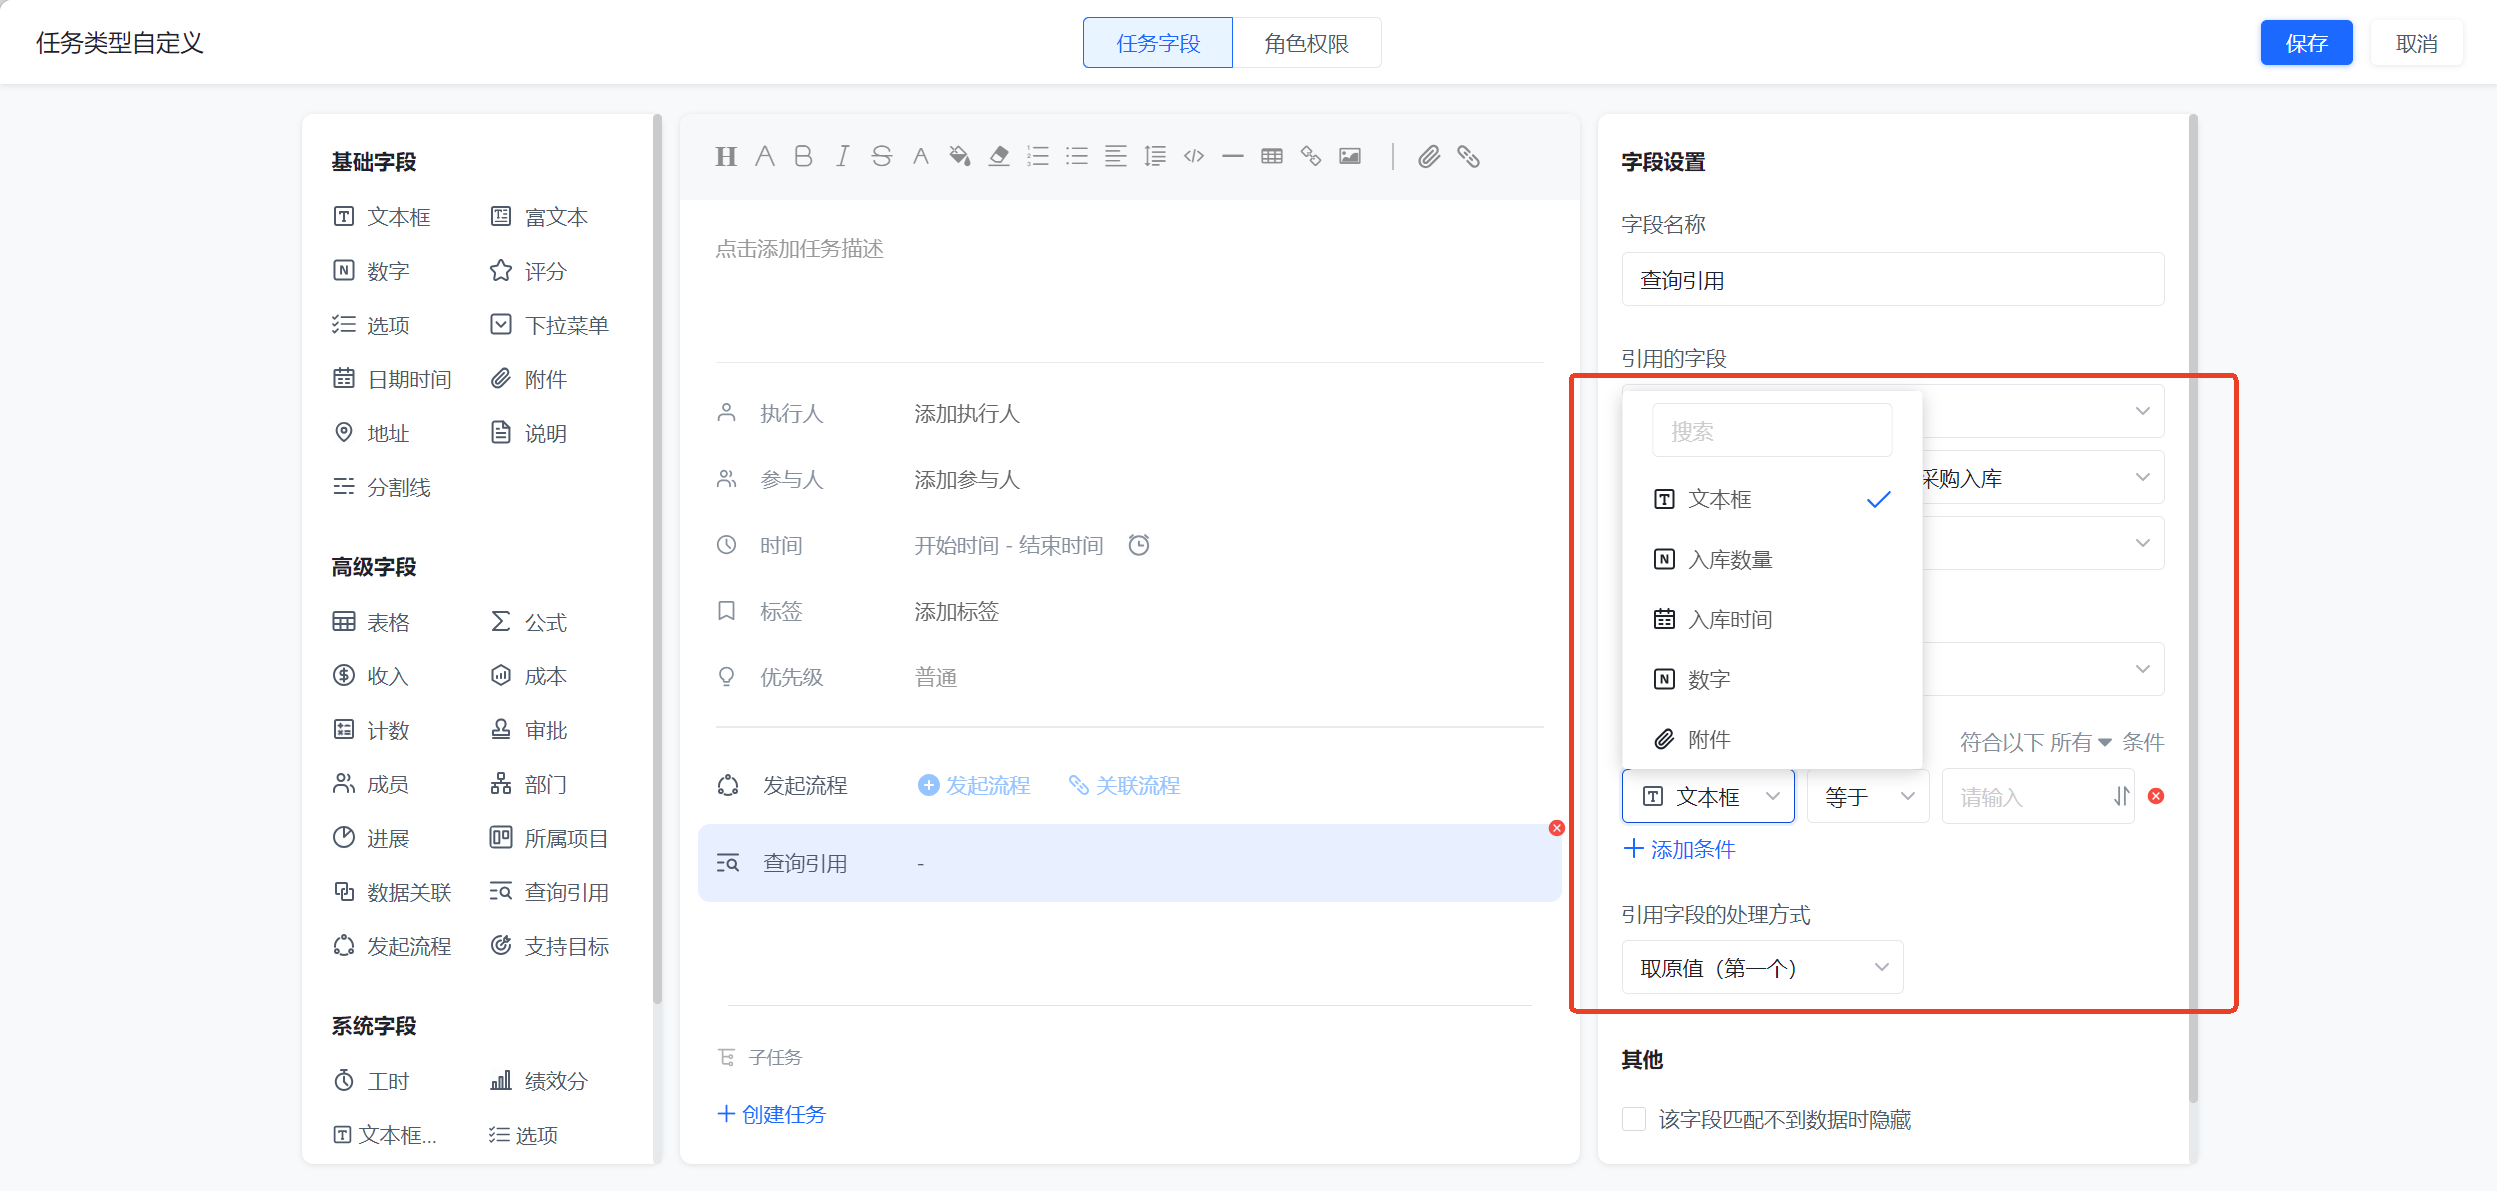Open line height spacing icon
The height and width of the screenshot is (1191, 2497).
(x=1155, y=157)
